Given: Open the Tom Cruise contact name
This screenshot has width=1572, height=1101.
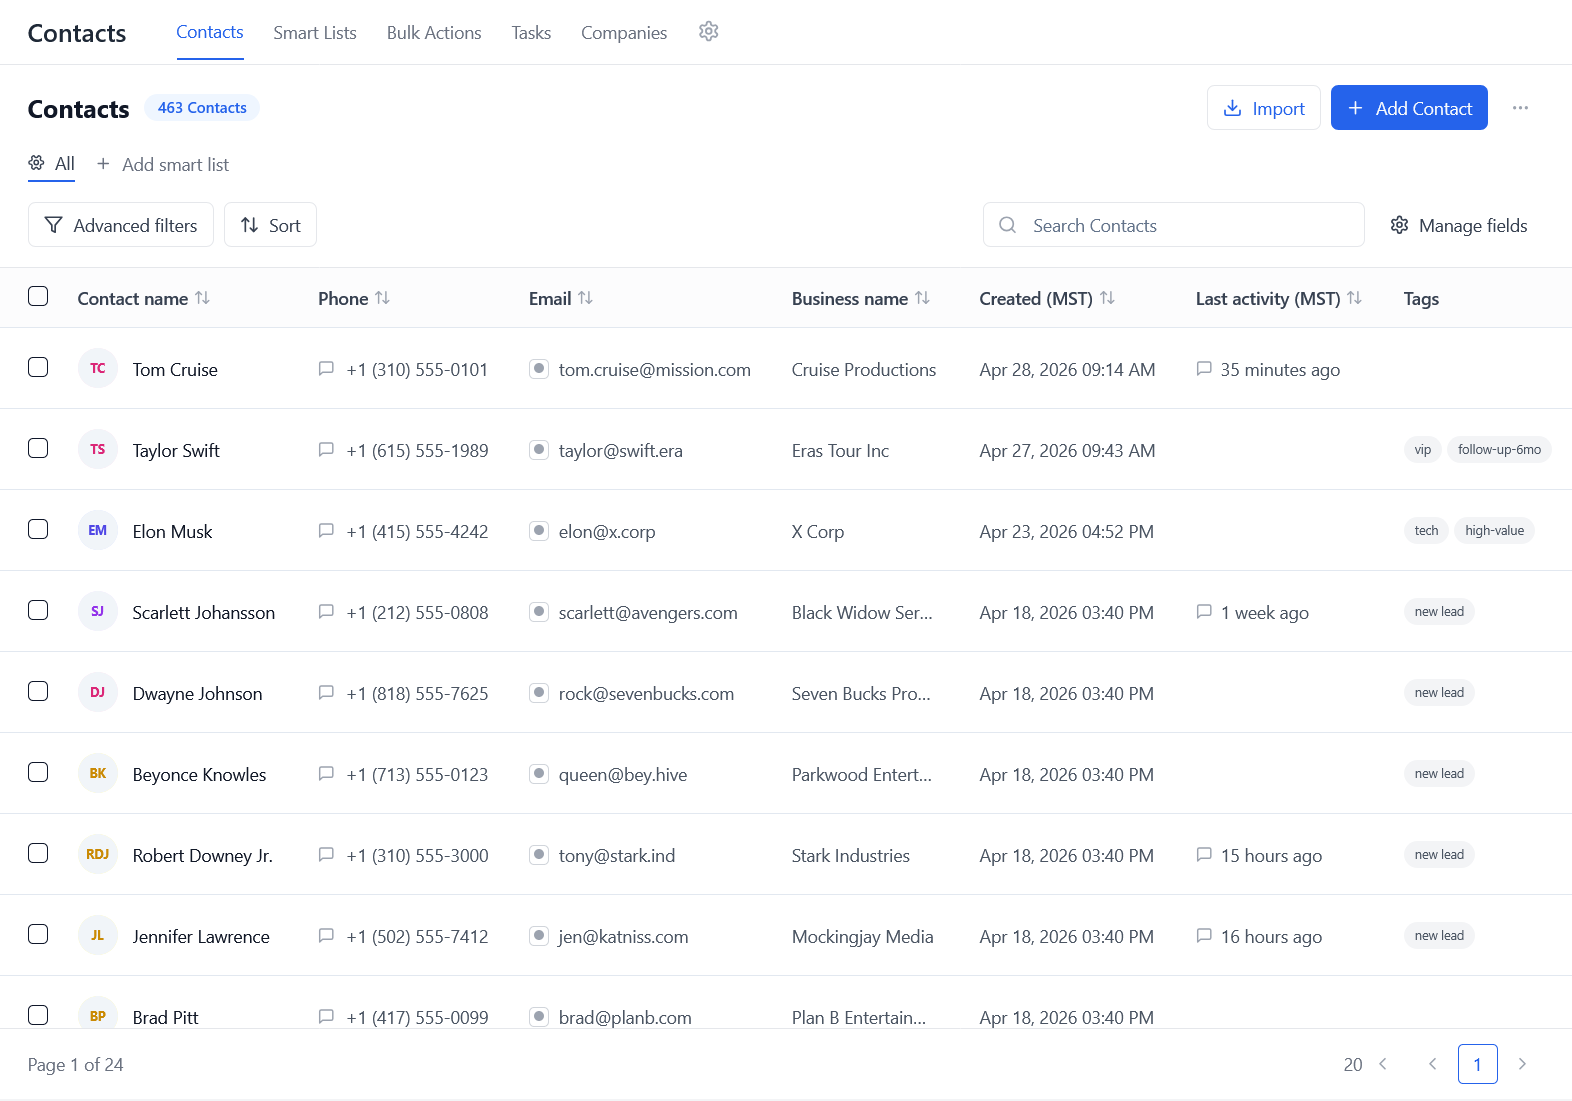Looking at the screenshot, I should tap(175, 370).
